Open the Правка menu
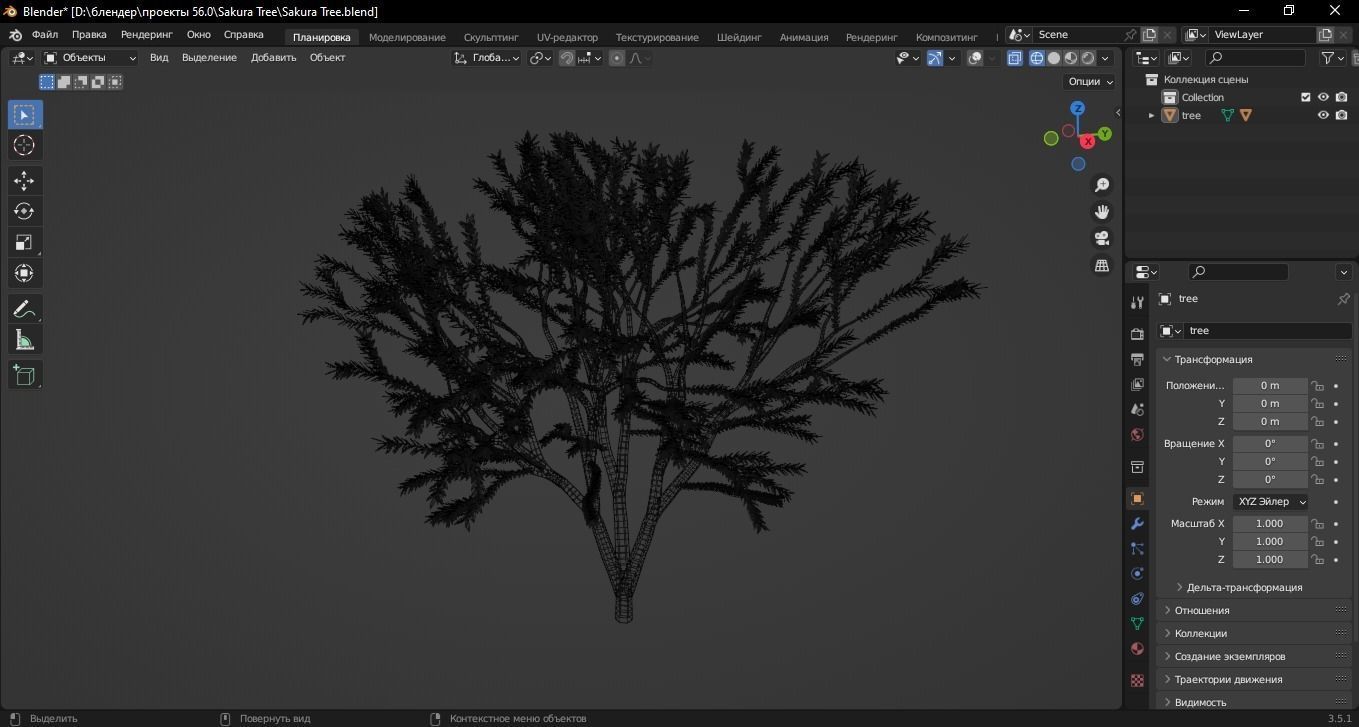Screen dimensions: 1359x727 (89, 35)
